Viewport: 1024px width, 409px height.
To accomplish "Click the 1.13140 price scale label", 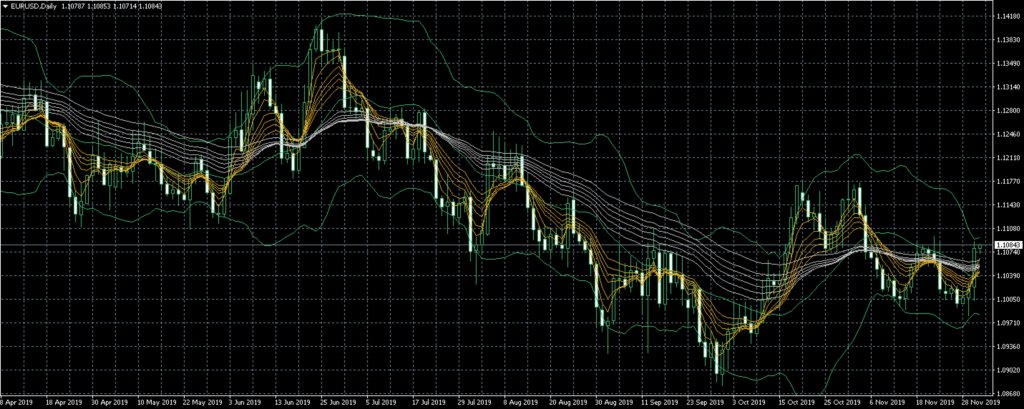I will (1009, 88).
